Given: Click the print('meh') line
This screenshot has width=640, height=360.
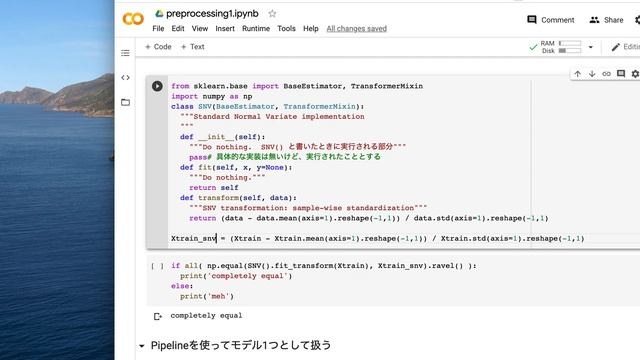Looking at the screenshot, I should (x=207, y=296).
